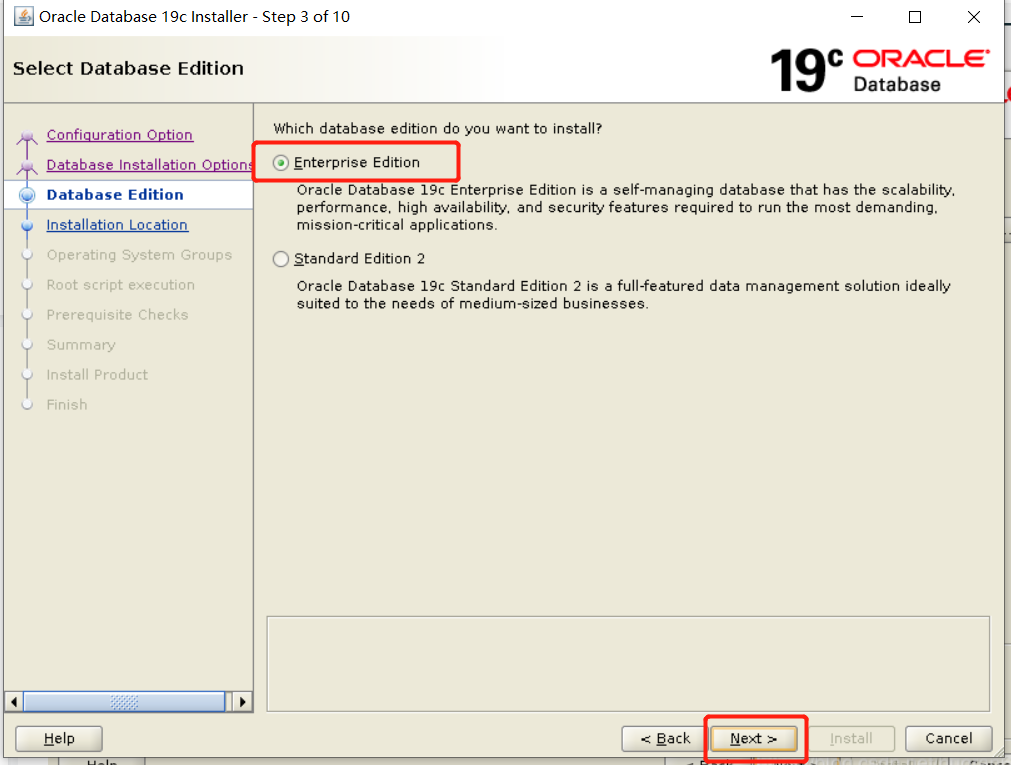Screen dimensions: 1011x765
Task: Click the Configuration Option step marker icon
Action: [x=27, y=136]
